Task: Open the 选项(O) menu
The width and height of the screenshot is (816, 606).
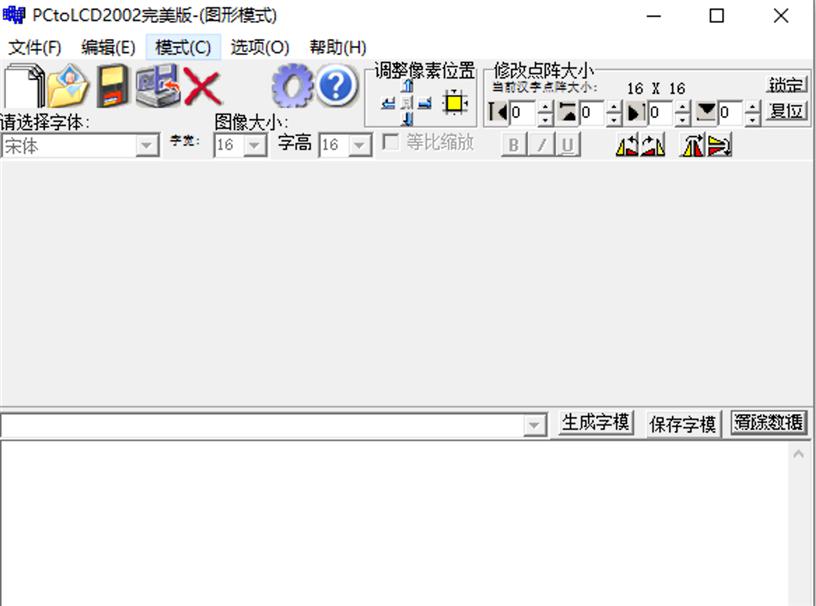Action: coord(260,47)
